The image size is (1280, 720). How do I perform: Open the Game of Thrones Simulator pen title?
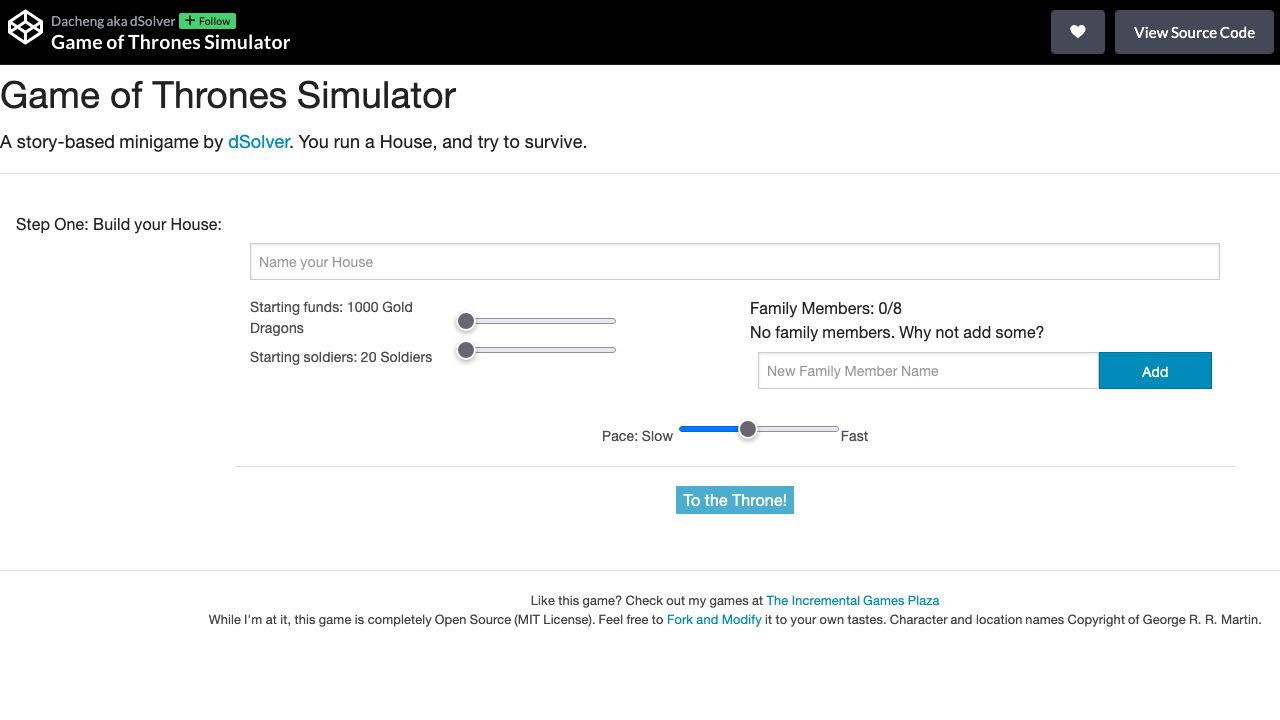[171, 42]
